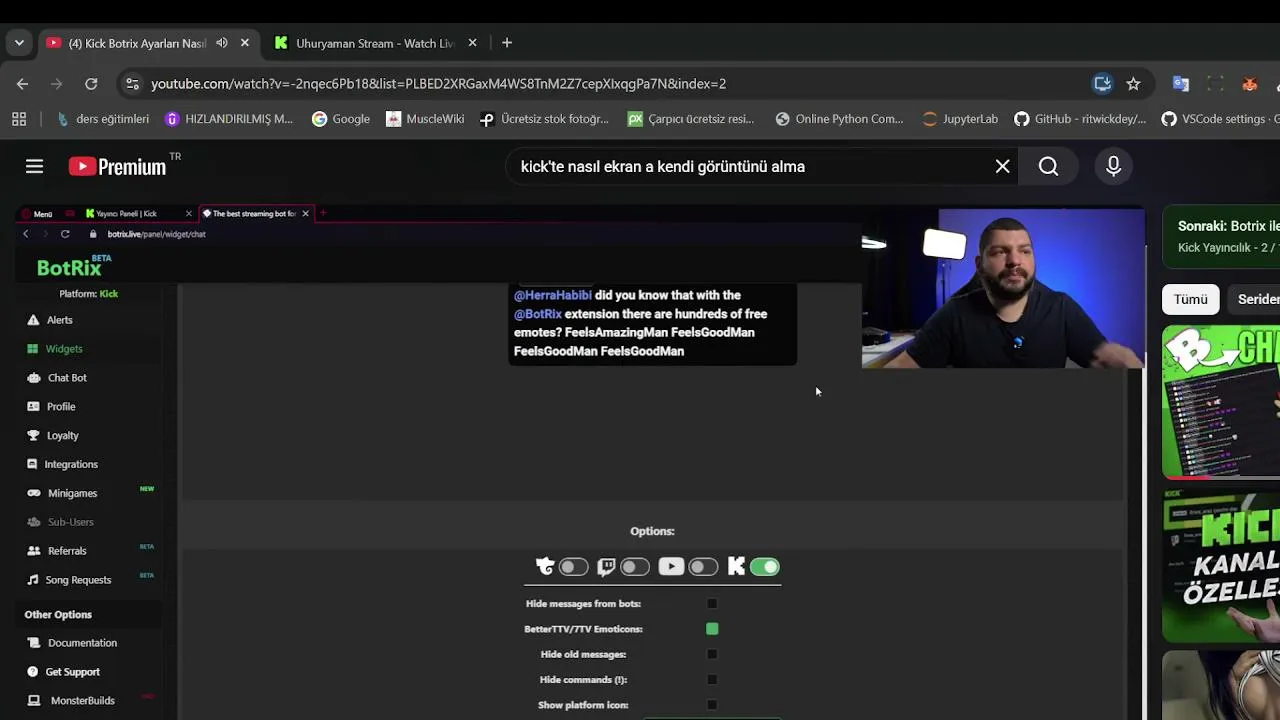This screenshot has width=1280, height=720.
Task: Open the JupyterLab bookmark
Action: [960, 119]
